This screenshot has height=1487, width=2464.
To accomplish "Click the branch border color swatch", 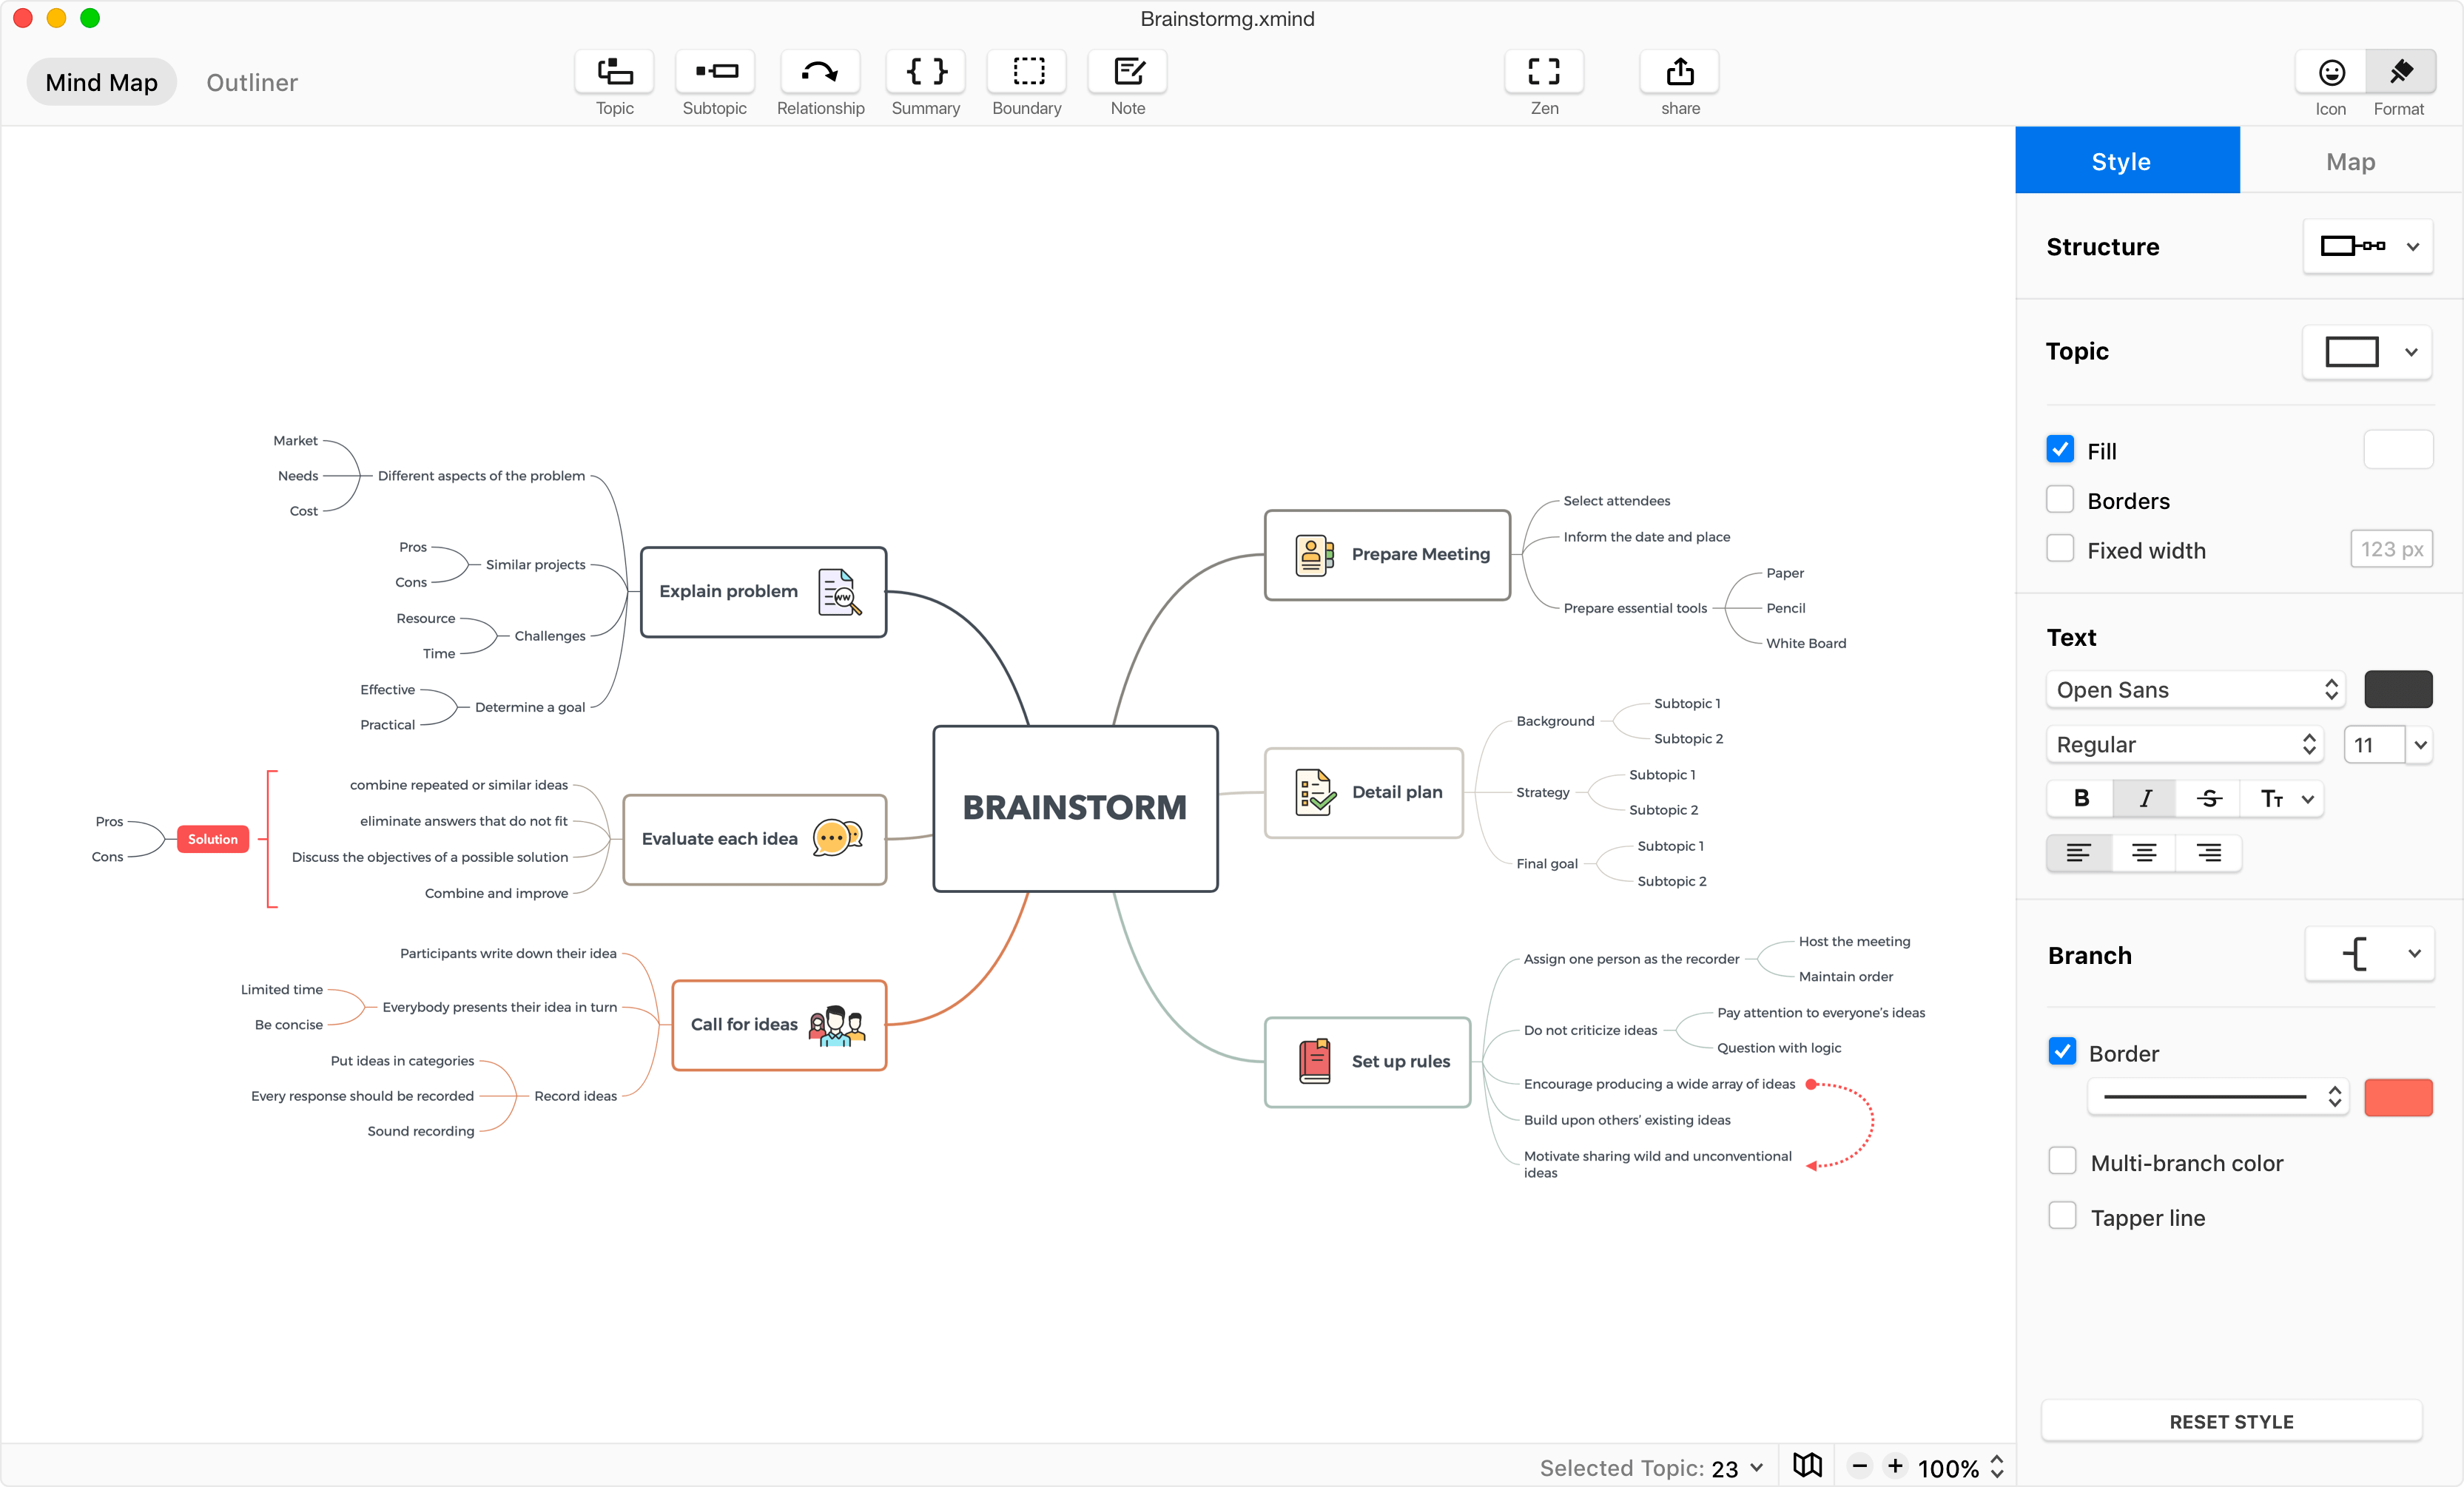I will click(2397, 1095).
